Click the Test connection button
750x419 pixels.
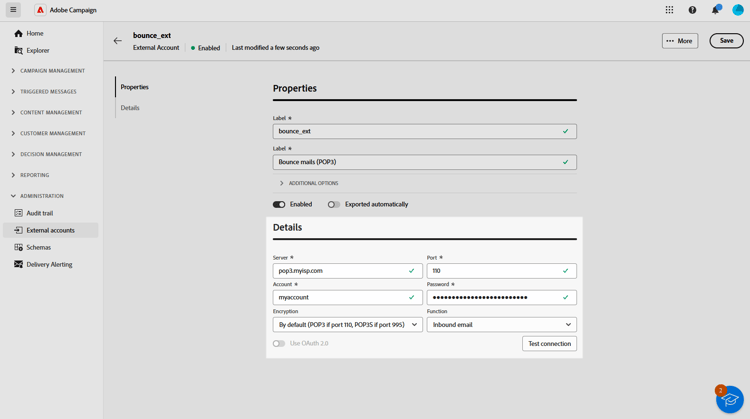[x=549, y=343]
